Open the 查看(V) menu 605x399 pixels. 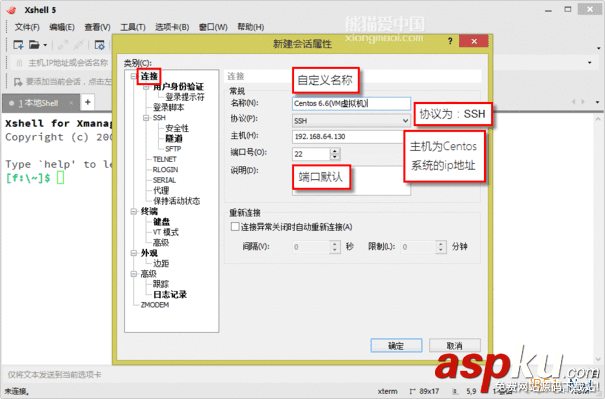click(x=97, y=27)
